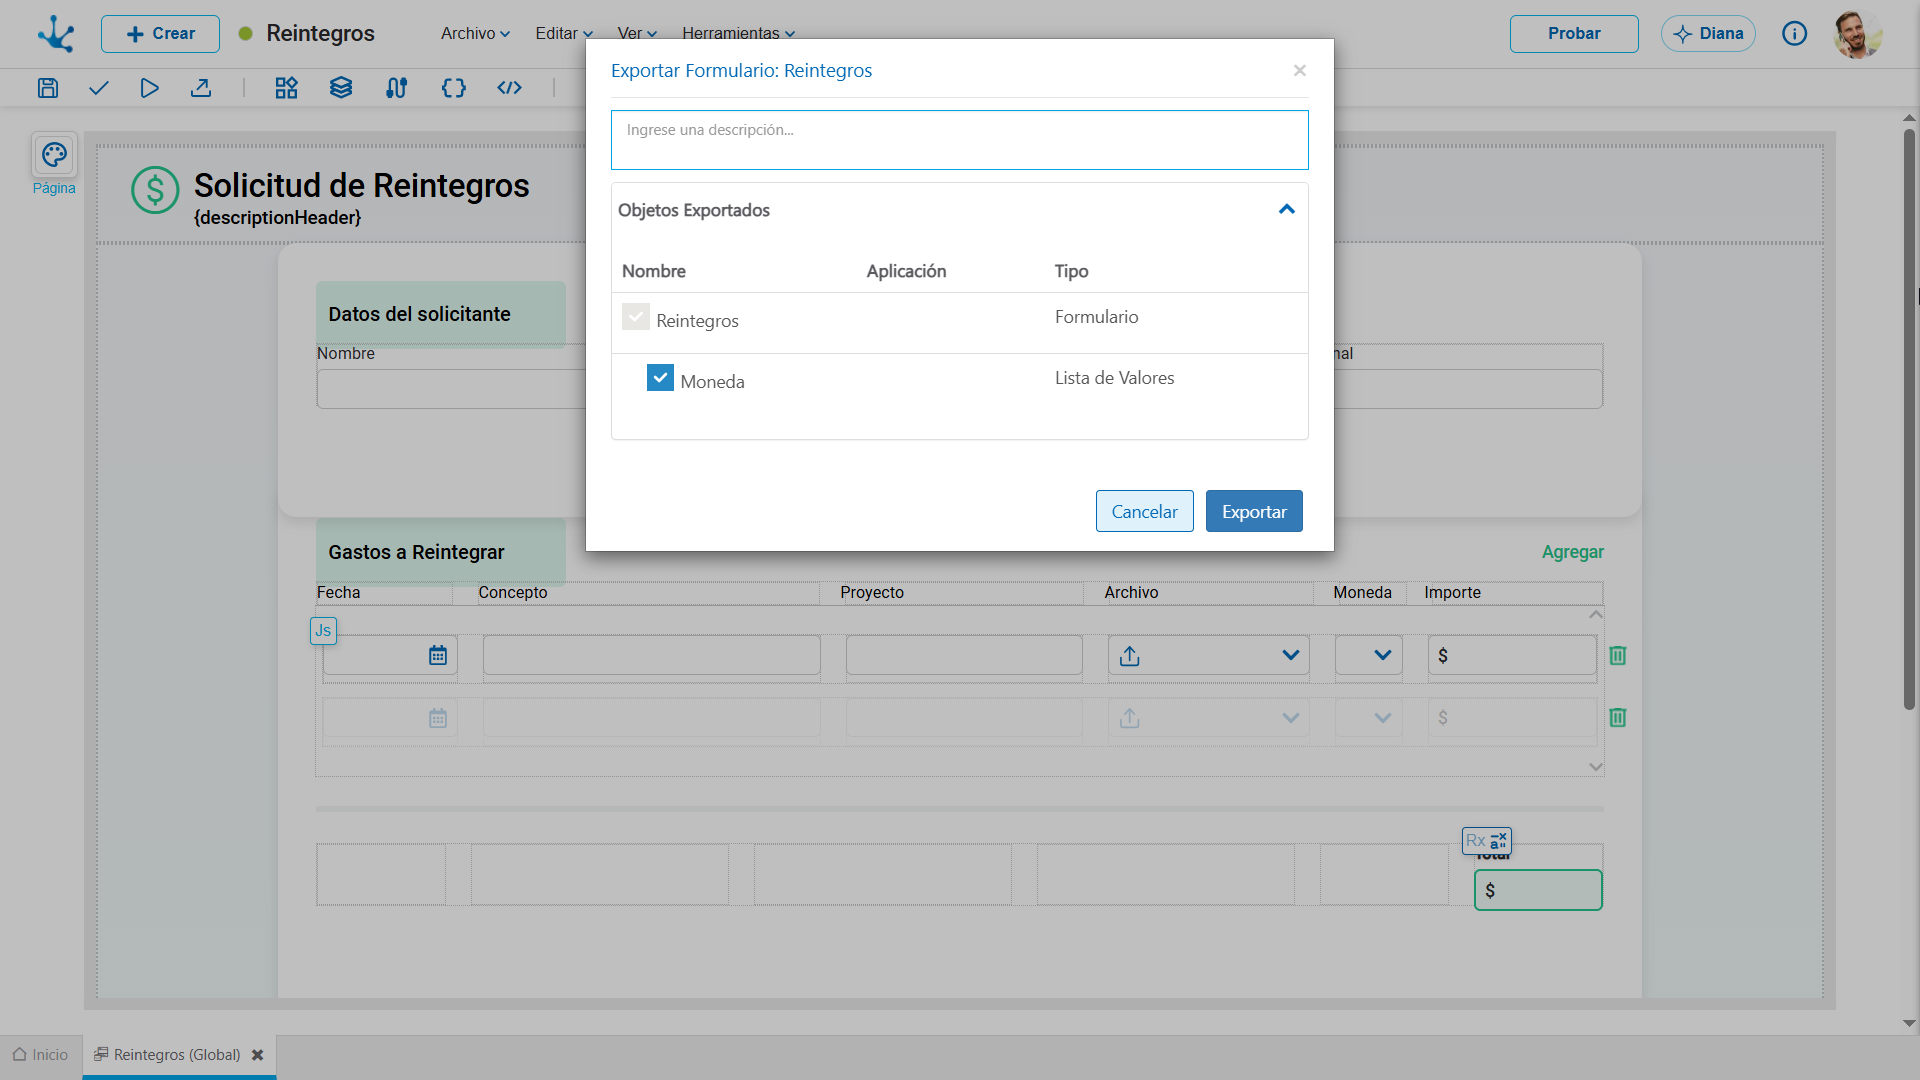
Task: Click the description text area
Action: [x=960, y=140]
